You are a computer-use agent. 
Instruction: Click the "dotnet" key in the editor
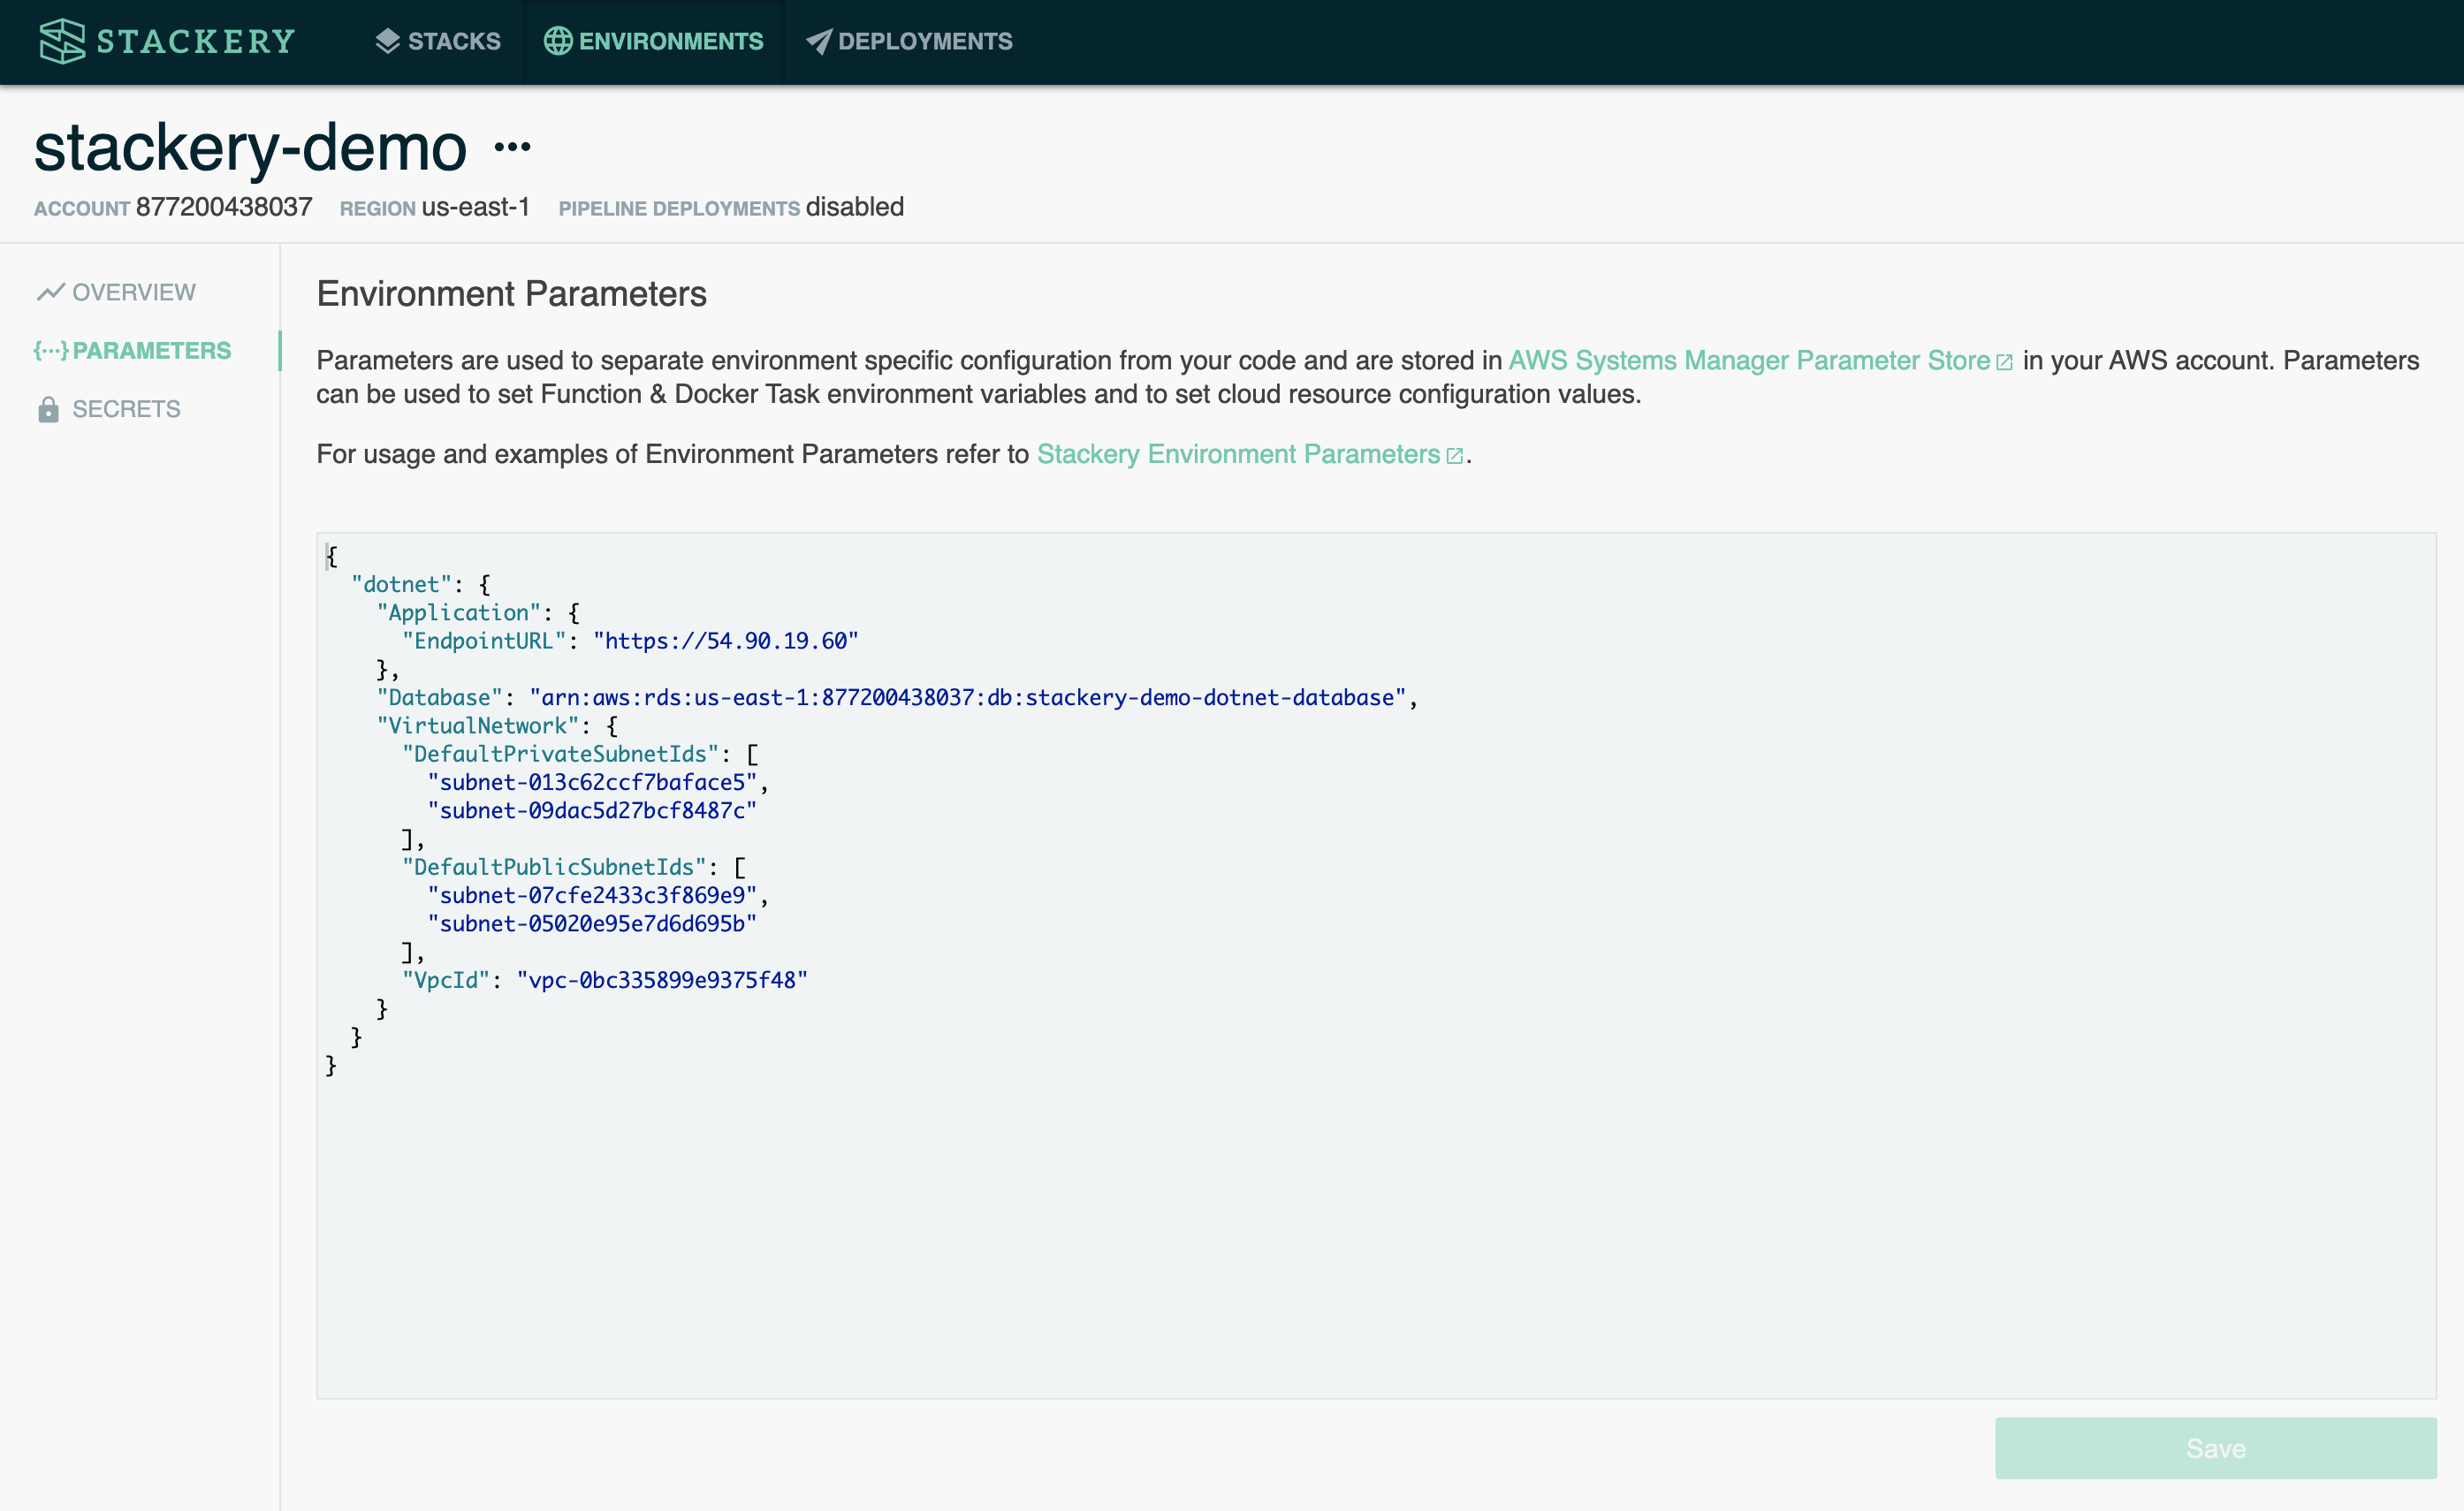pos(402,584)
